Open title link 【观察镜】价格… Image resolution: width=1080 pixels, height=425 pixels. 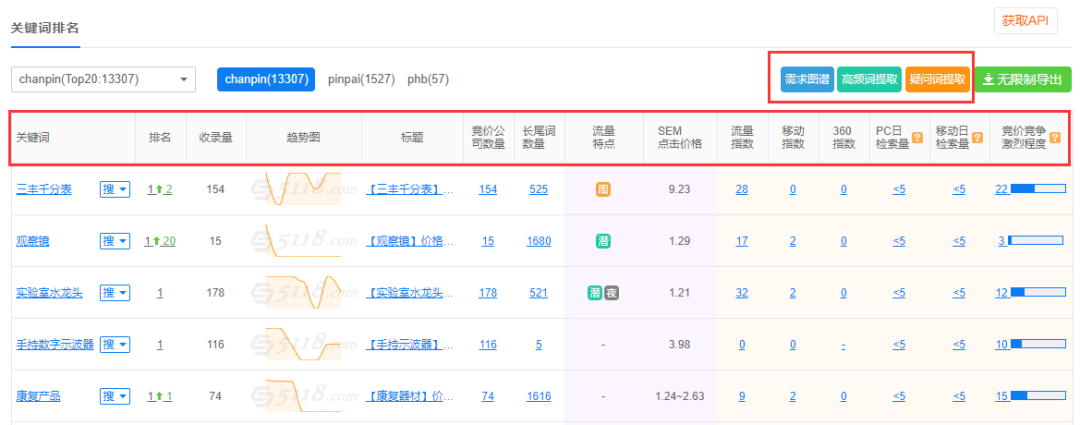pos(410,241)
